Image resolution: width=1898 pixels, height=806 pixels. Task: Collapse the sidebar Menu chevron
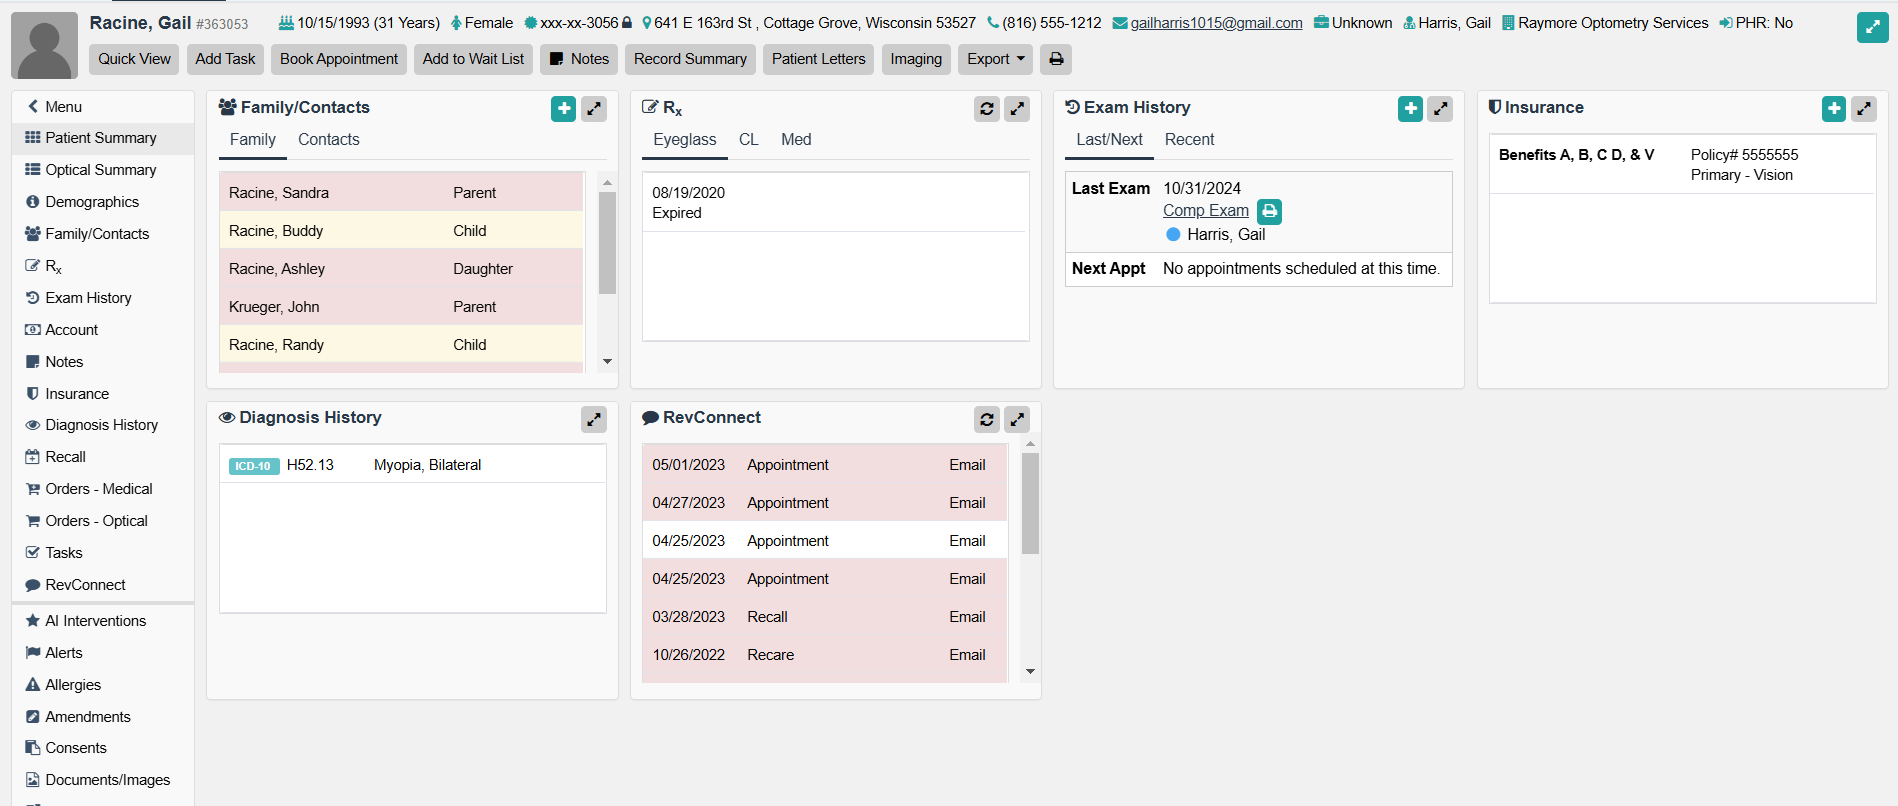tap(33, 106)
